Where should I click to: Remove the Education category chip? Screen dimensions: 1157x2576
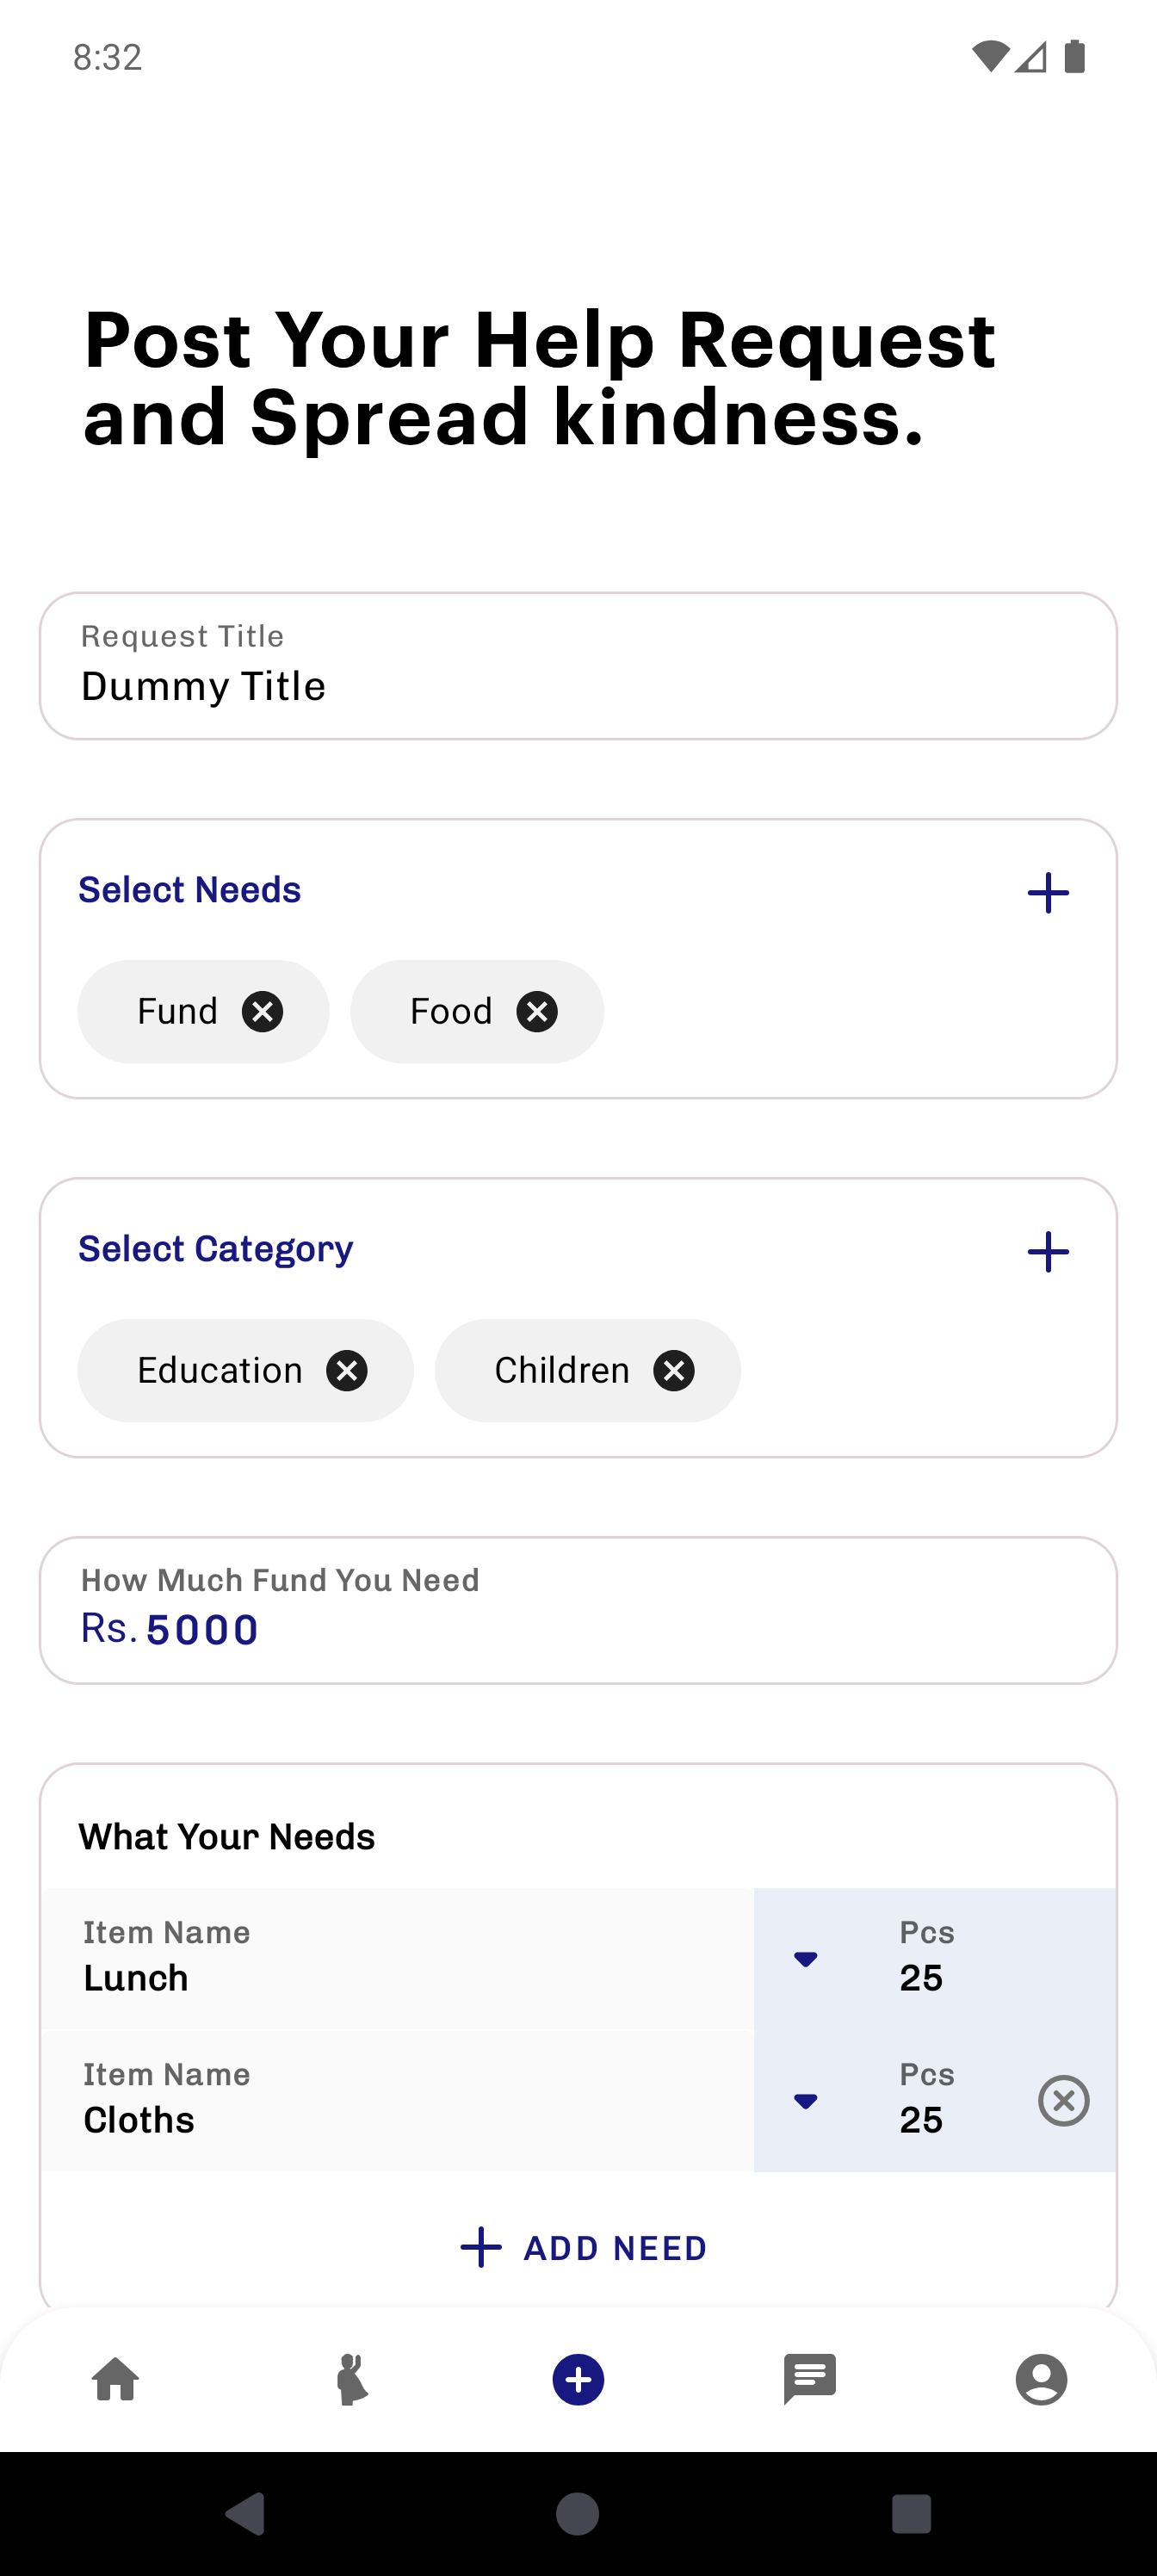tap(347, 1370)
